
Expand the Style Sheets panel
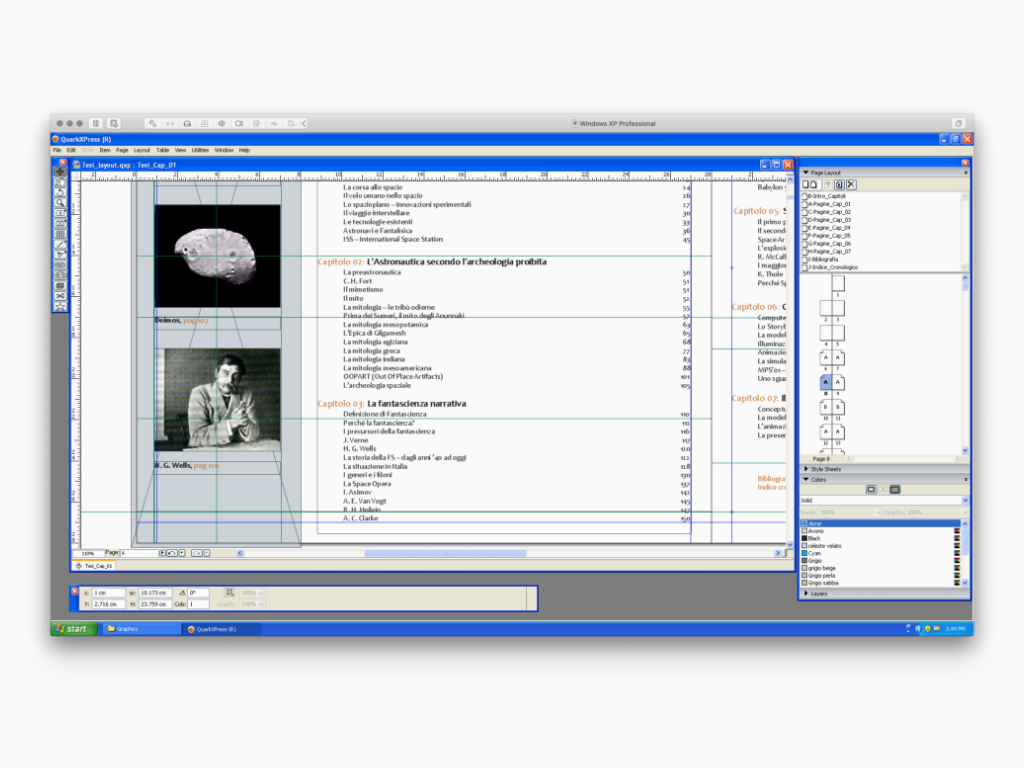pos(806,469)
